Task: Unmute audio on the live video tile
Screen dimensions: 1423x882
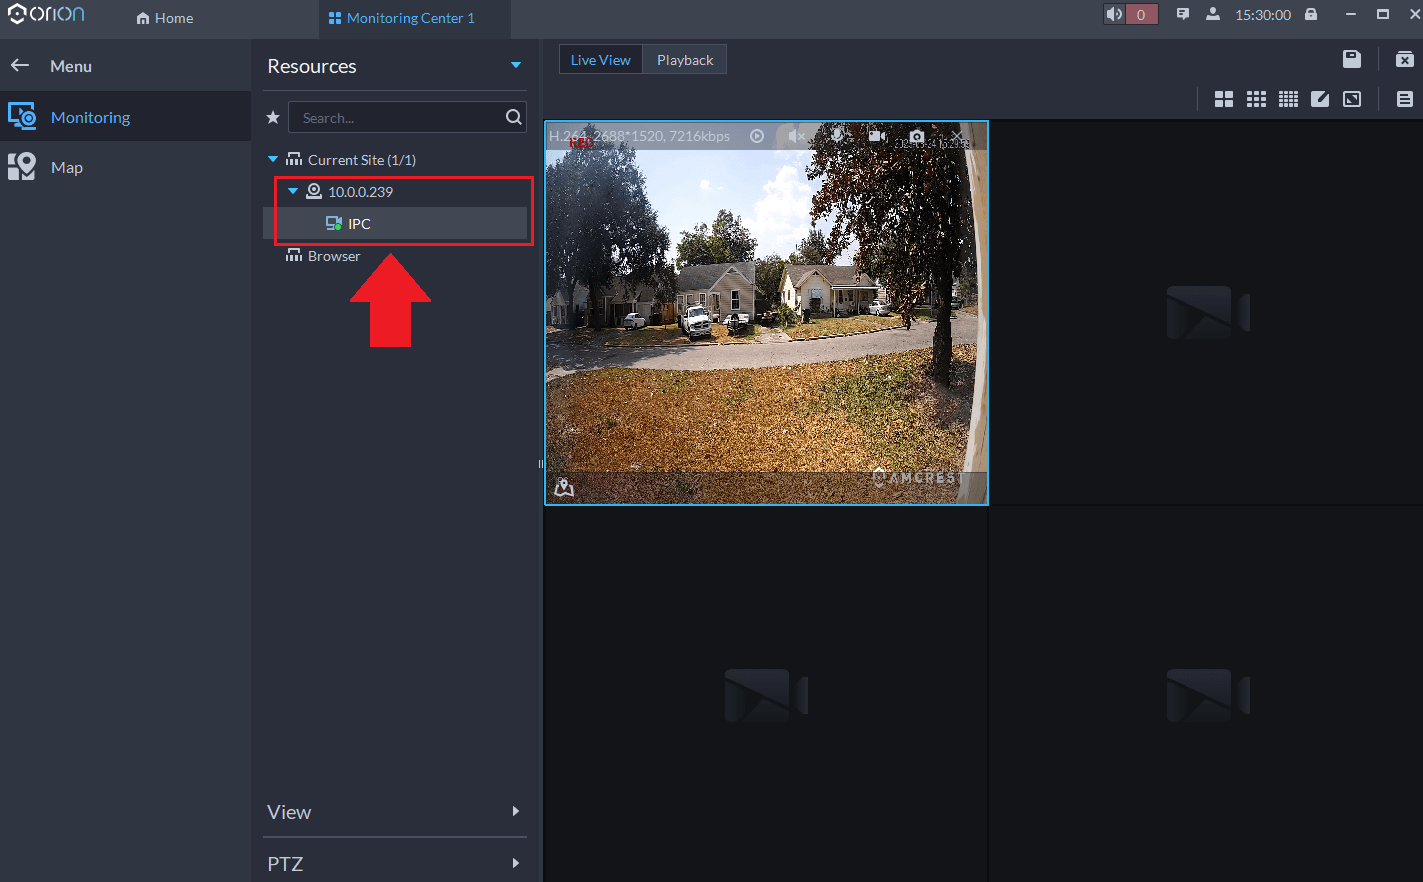Action: [796, 136]
